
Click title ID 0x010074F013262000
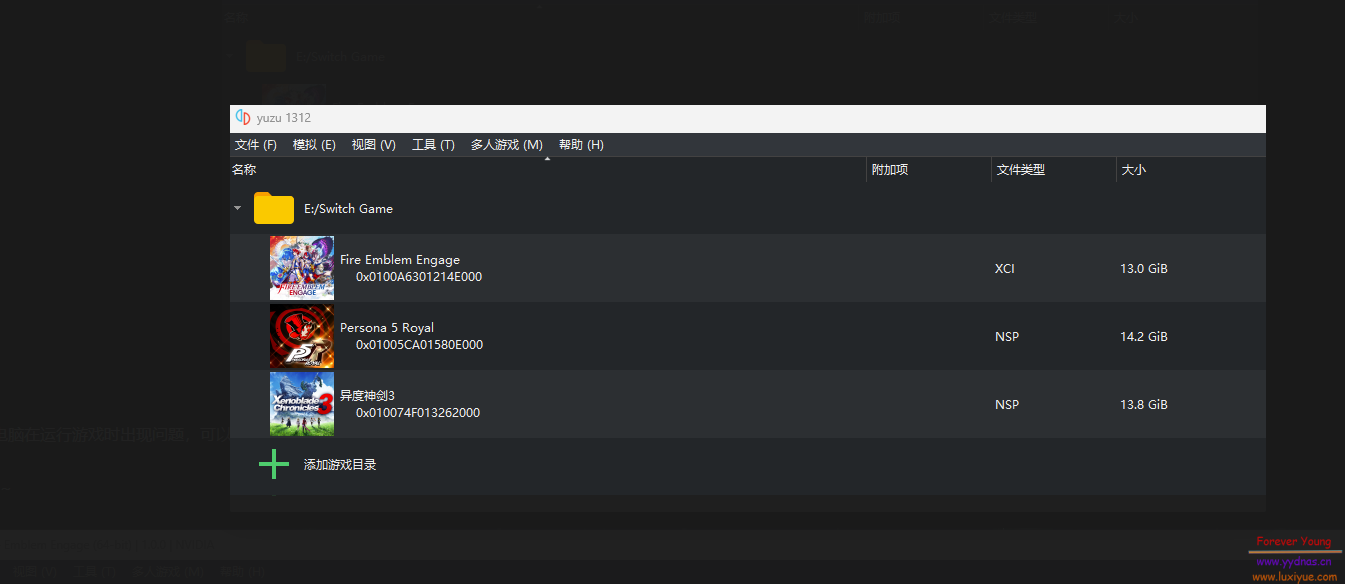pos(418,413)
